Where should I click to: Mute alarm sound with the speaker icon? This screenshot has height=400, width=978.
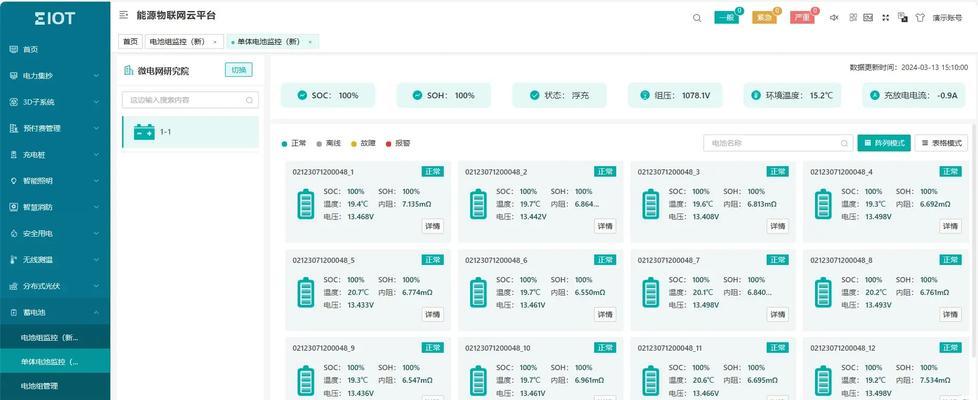[834, 17]
